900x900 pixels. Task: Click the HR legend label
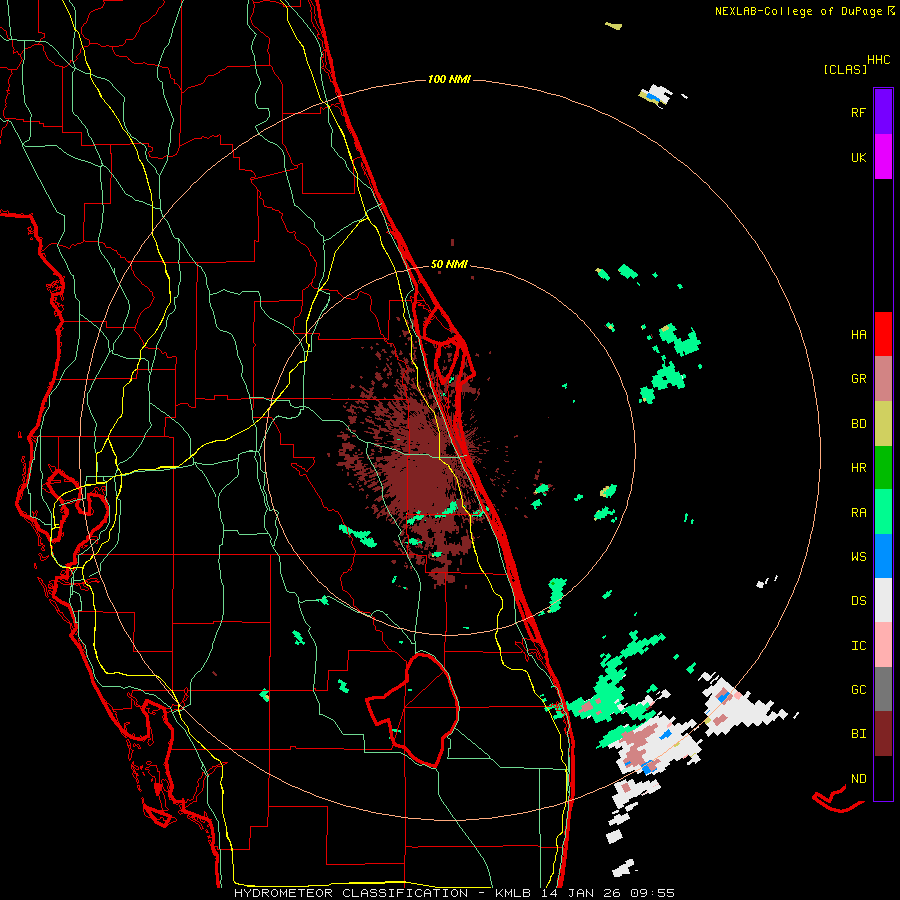(858, 468)
